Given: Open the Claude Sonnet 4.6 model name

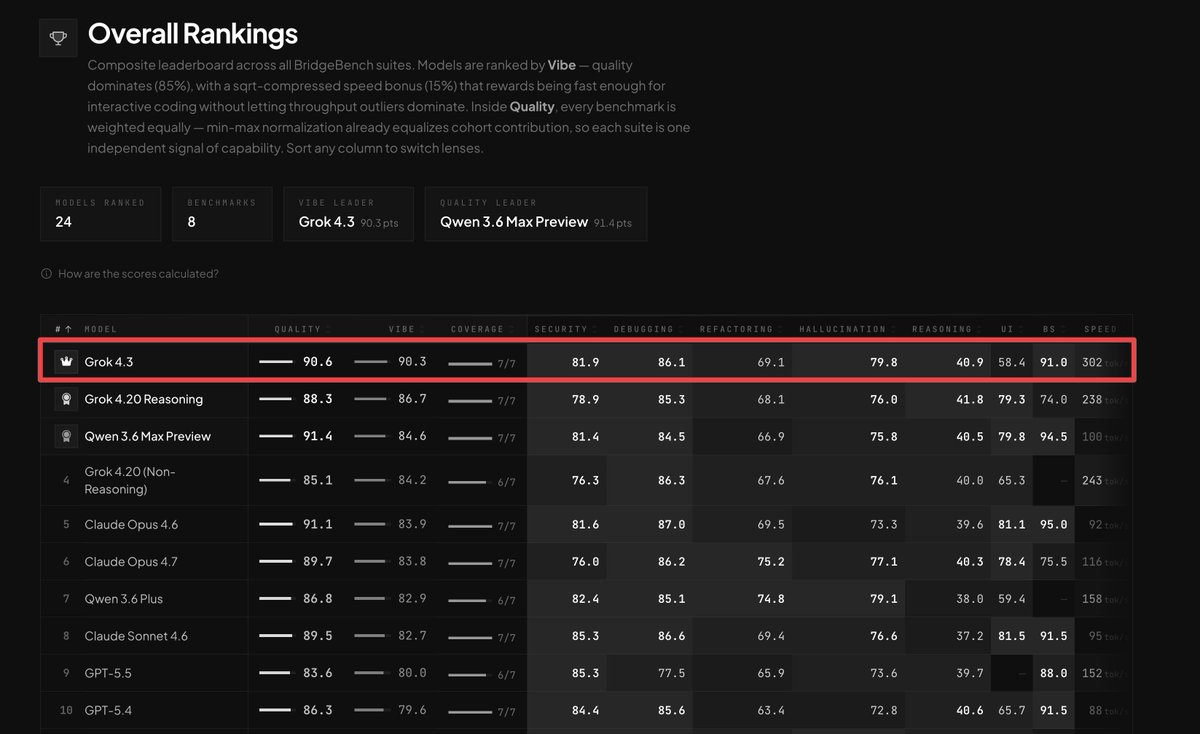Looking at the screenshot, I should pyautogui.click(x=136, y=636).
